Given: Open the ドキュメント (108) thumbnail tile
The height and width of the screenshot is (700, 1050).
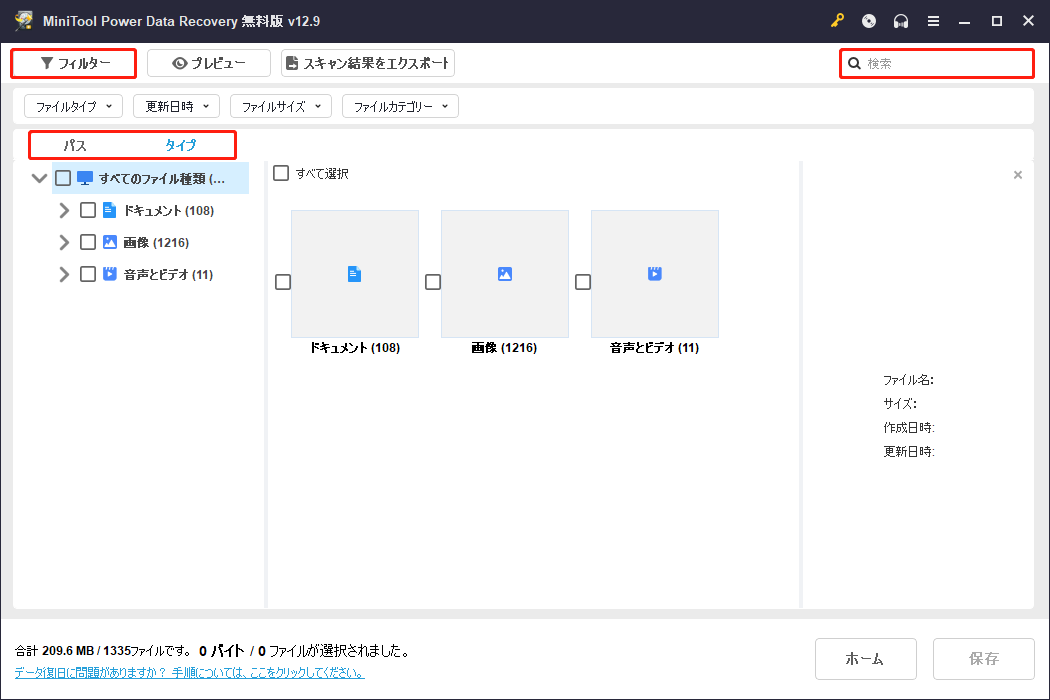Looking at the screenshot, I should (355, 274).
